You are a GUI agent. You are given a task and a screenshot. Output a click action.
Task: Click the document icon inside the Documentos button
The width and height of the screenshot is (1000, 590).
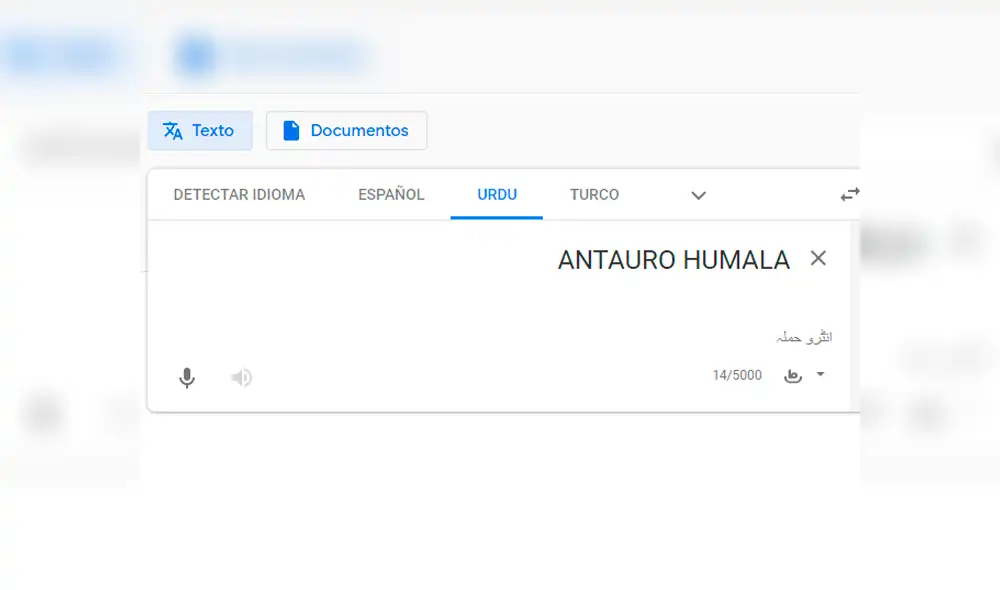[x=291, y=130]
